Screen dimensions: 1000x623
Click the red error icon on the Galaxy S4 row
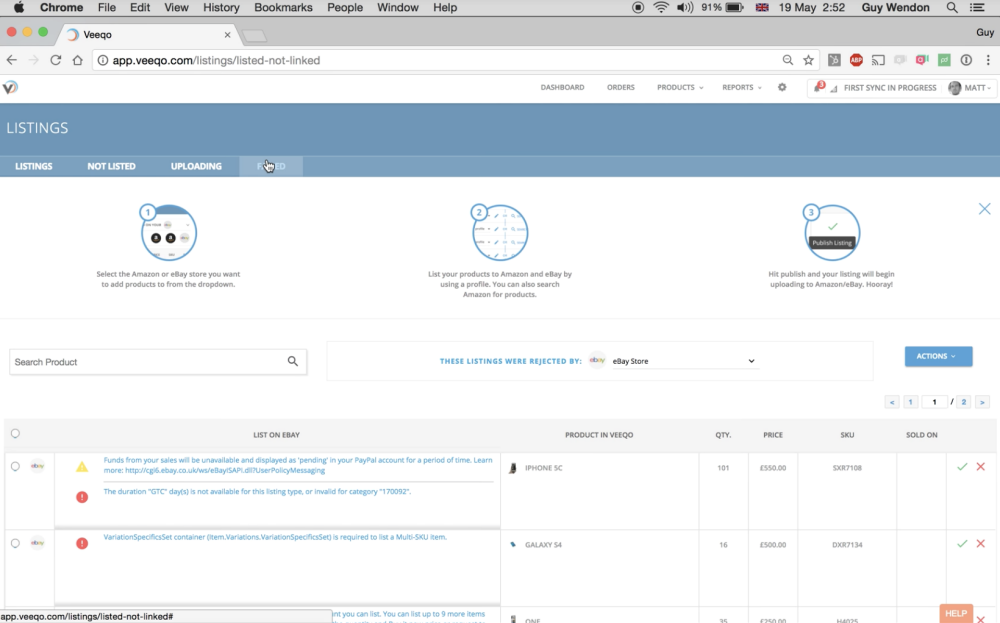point(82,543)
